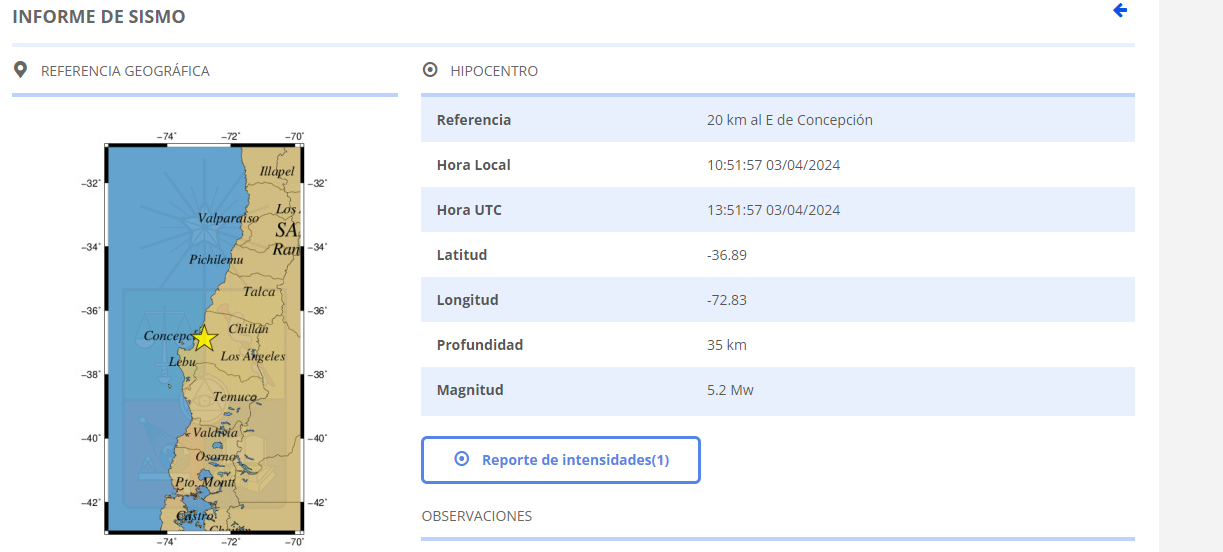The height and width of the screenshot is (552, 1223).
Task: Click Illapel label on the map
Action: (x=277, y=171)
